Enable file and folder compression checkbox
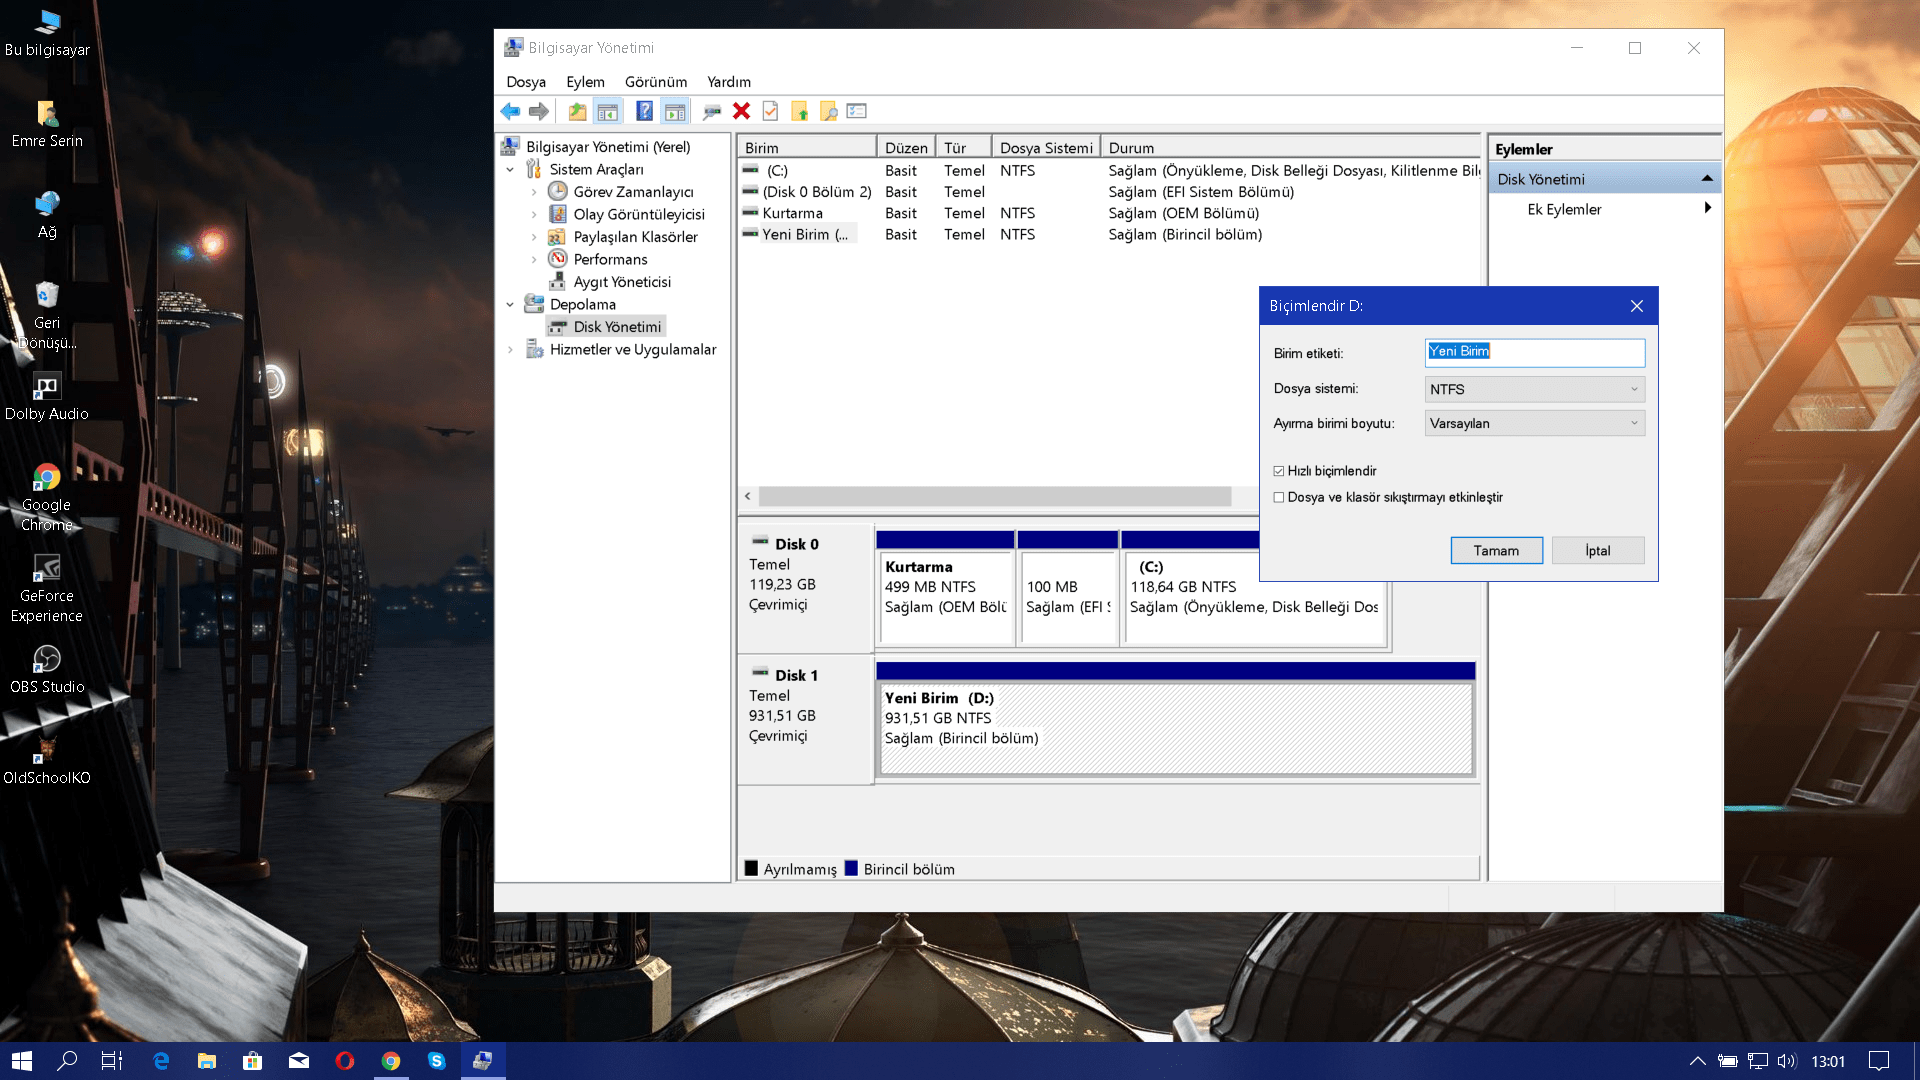 point(1279,497)
